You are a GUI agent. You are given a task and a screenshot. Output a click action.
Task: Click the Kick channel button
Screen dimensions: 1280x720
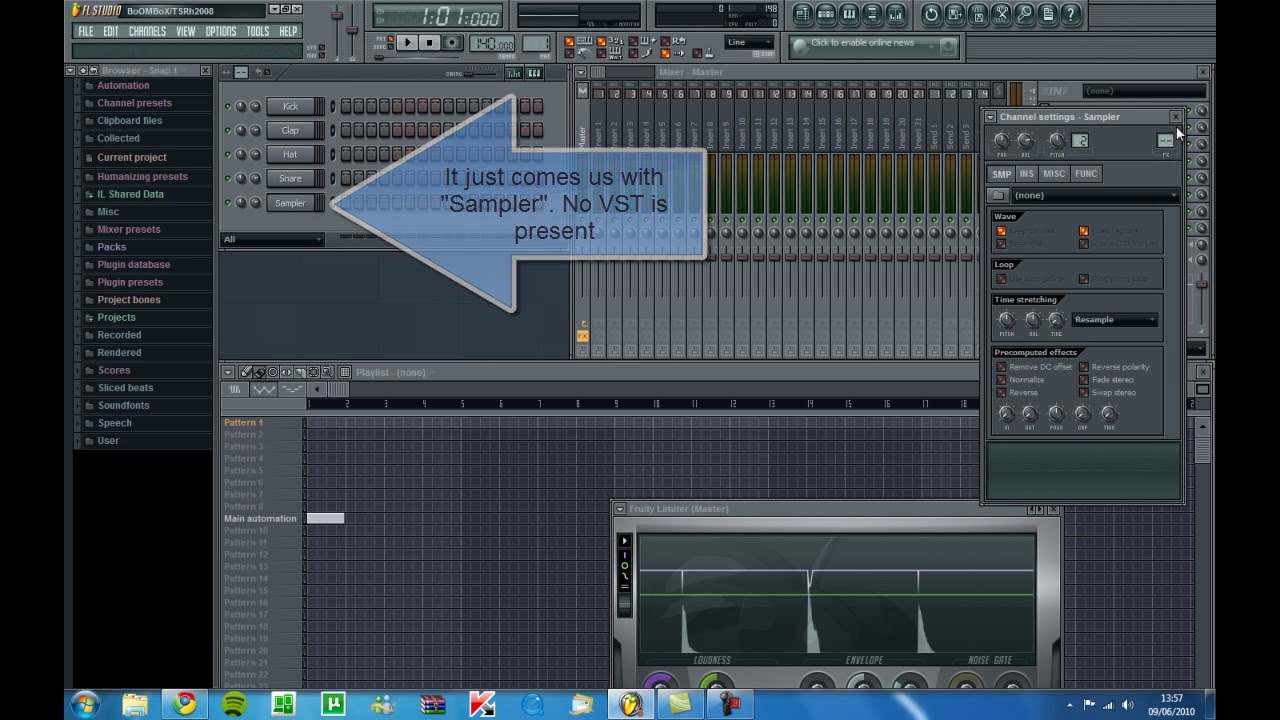point(290,106)
